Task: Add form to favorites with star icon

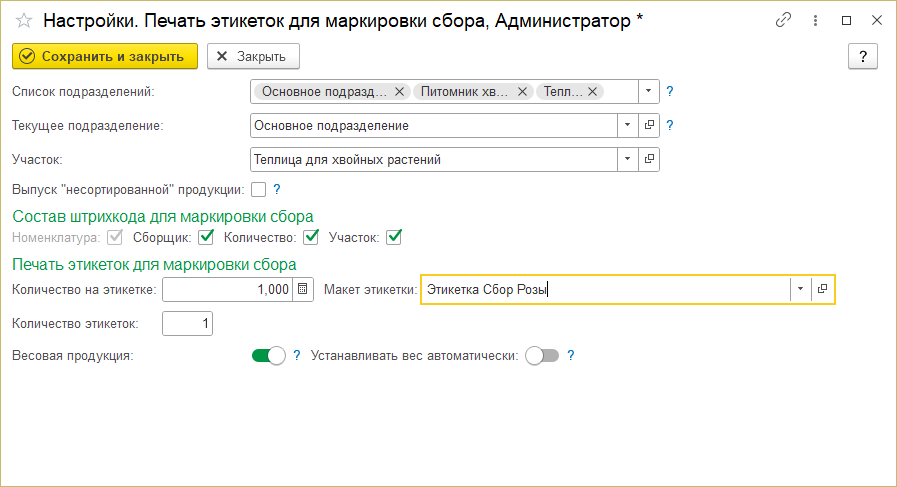Action: coord(24,21)
